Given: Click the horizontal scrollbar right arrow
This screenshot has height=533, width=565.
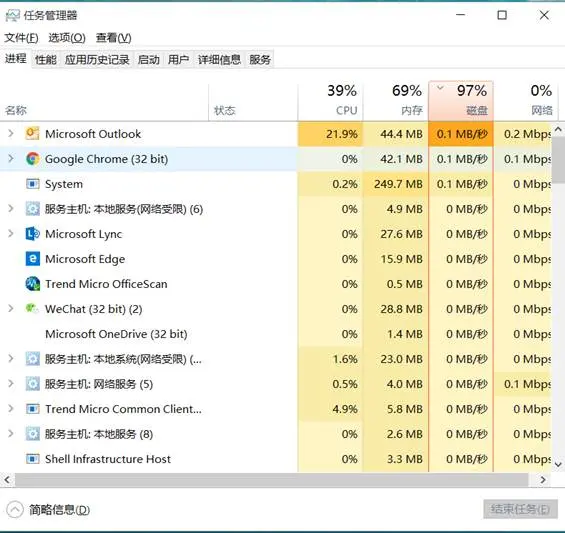Looking at the screenshot, I should click(543, 480).
